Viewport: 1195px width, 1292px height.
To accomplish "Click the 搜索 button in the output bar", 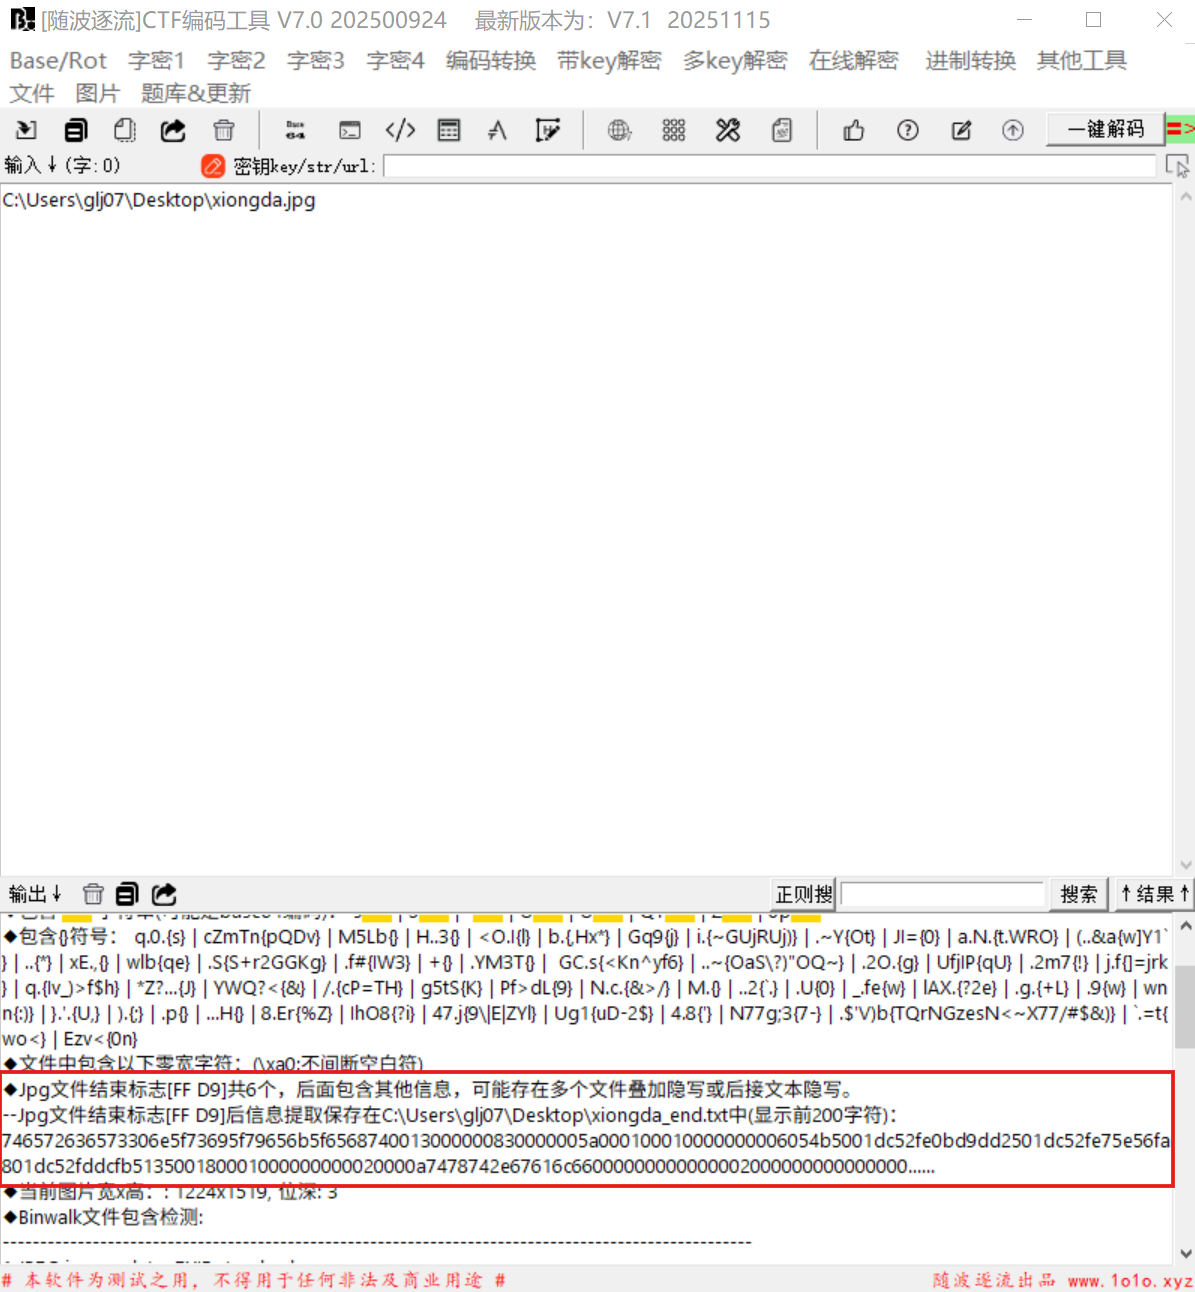I will point(1078,894).
